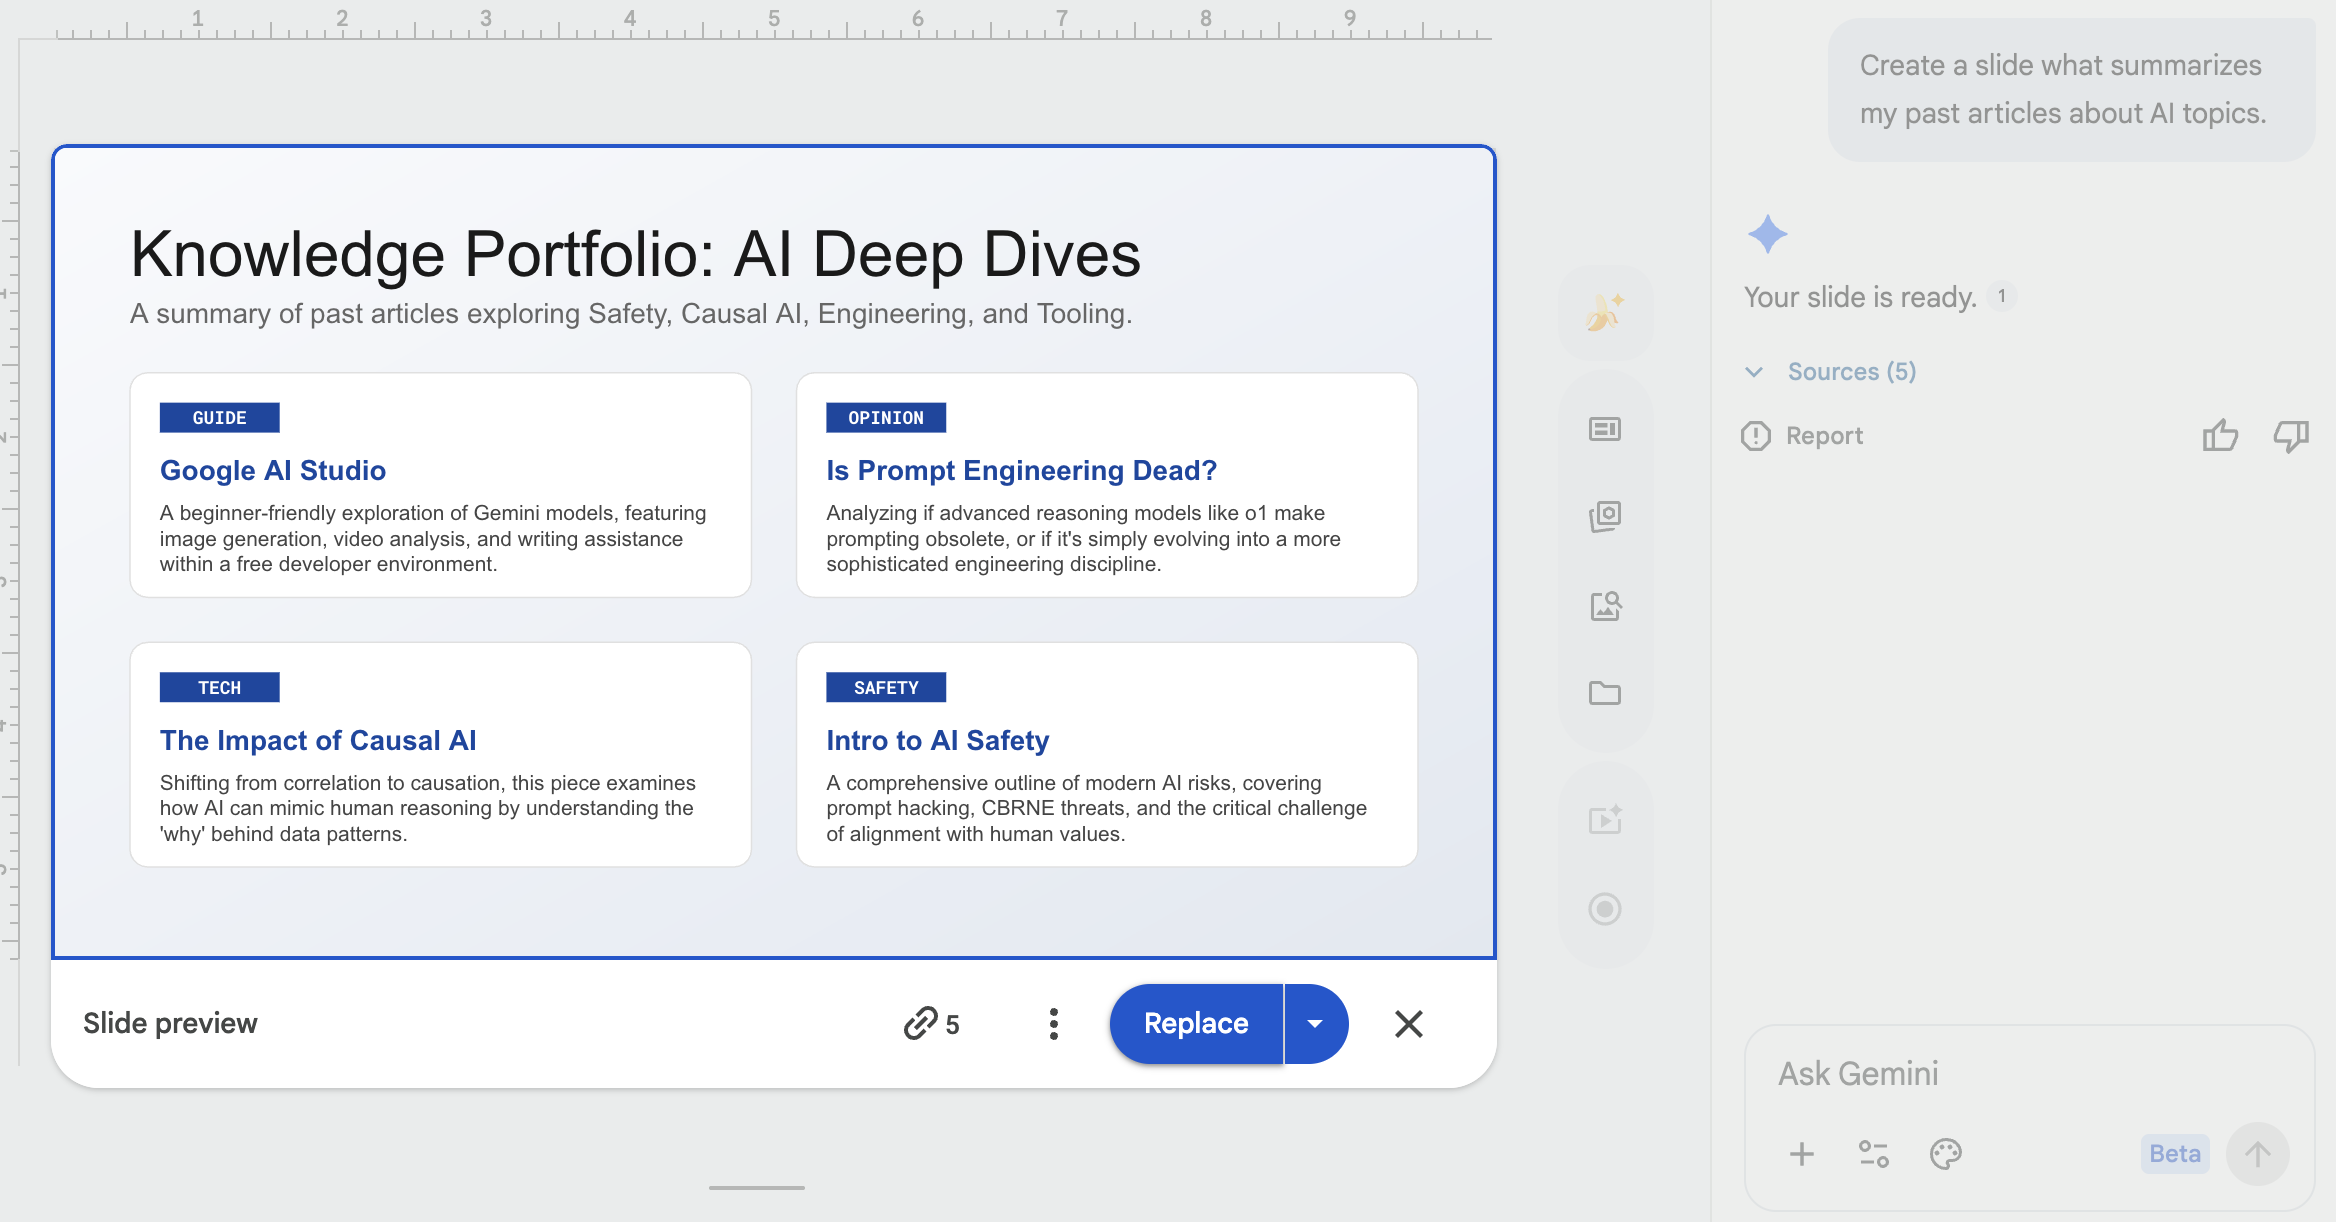Viewport: 2336px width, 1222px height.
Task: Open the three-dot more options menu
Action: pos(1053,1024)
